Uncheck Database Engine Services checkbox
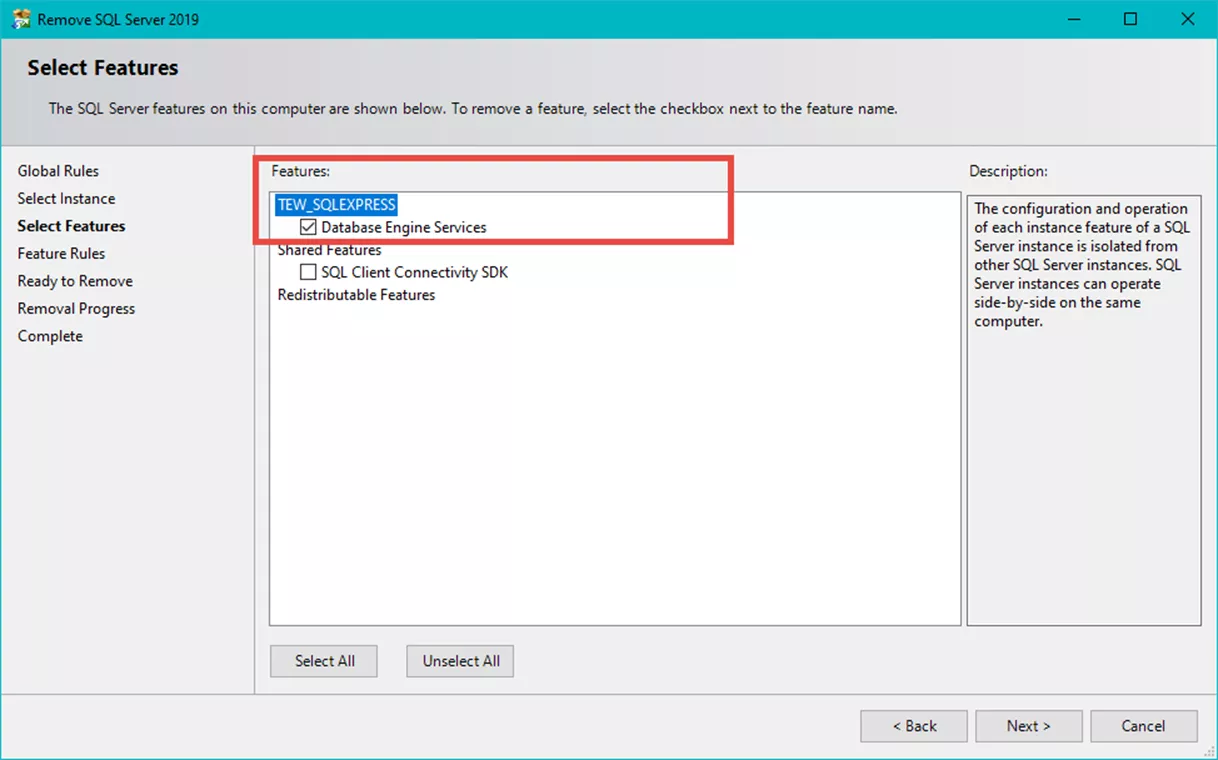The width and height of the screenshot is (1218, 760). click(308, 227)
